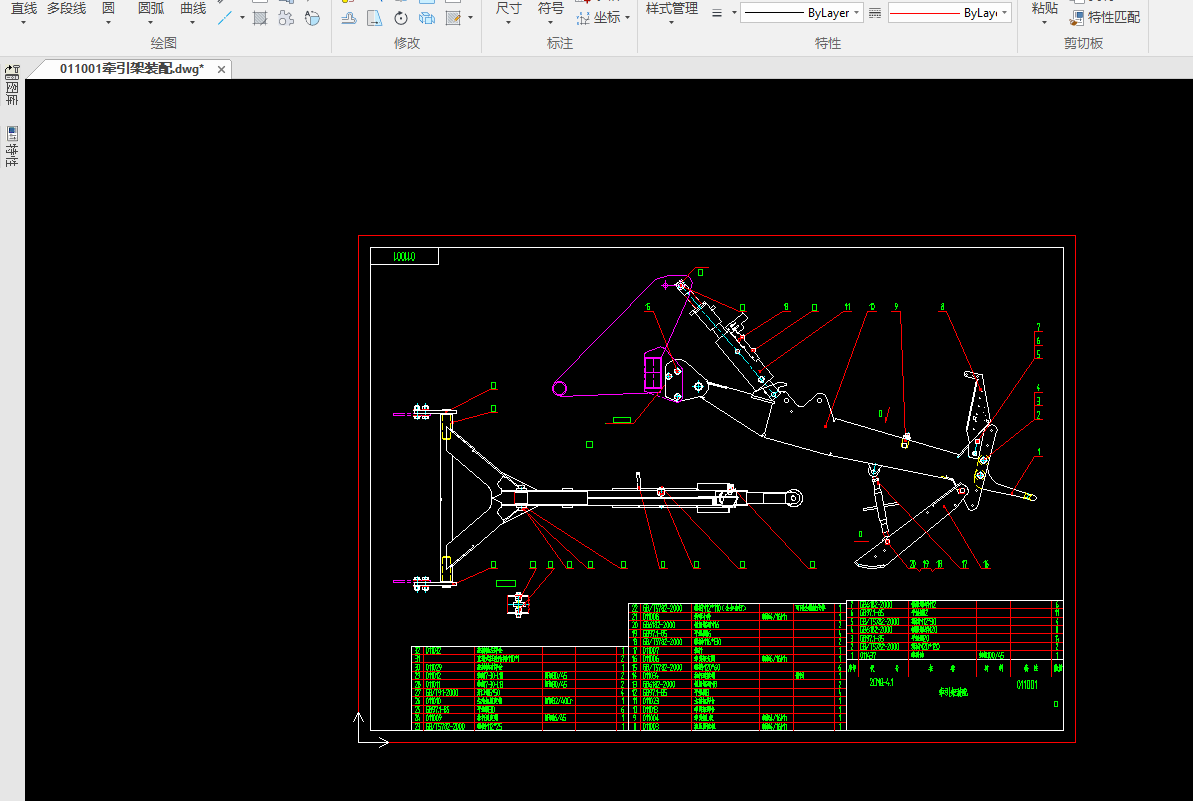Click the diagonal line tool icon in 绘图
The height and width of the screenshot is (801, 1193).
click(x=226, y=18)
